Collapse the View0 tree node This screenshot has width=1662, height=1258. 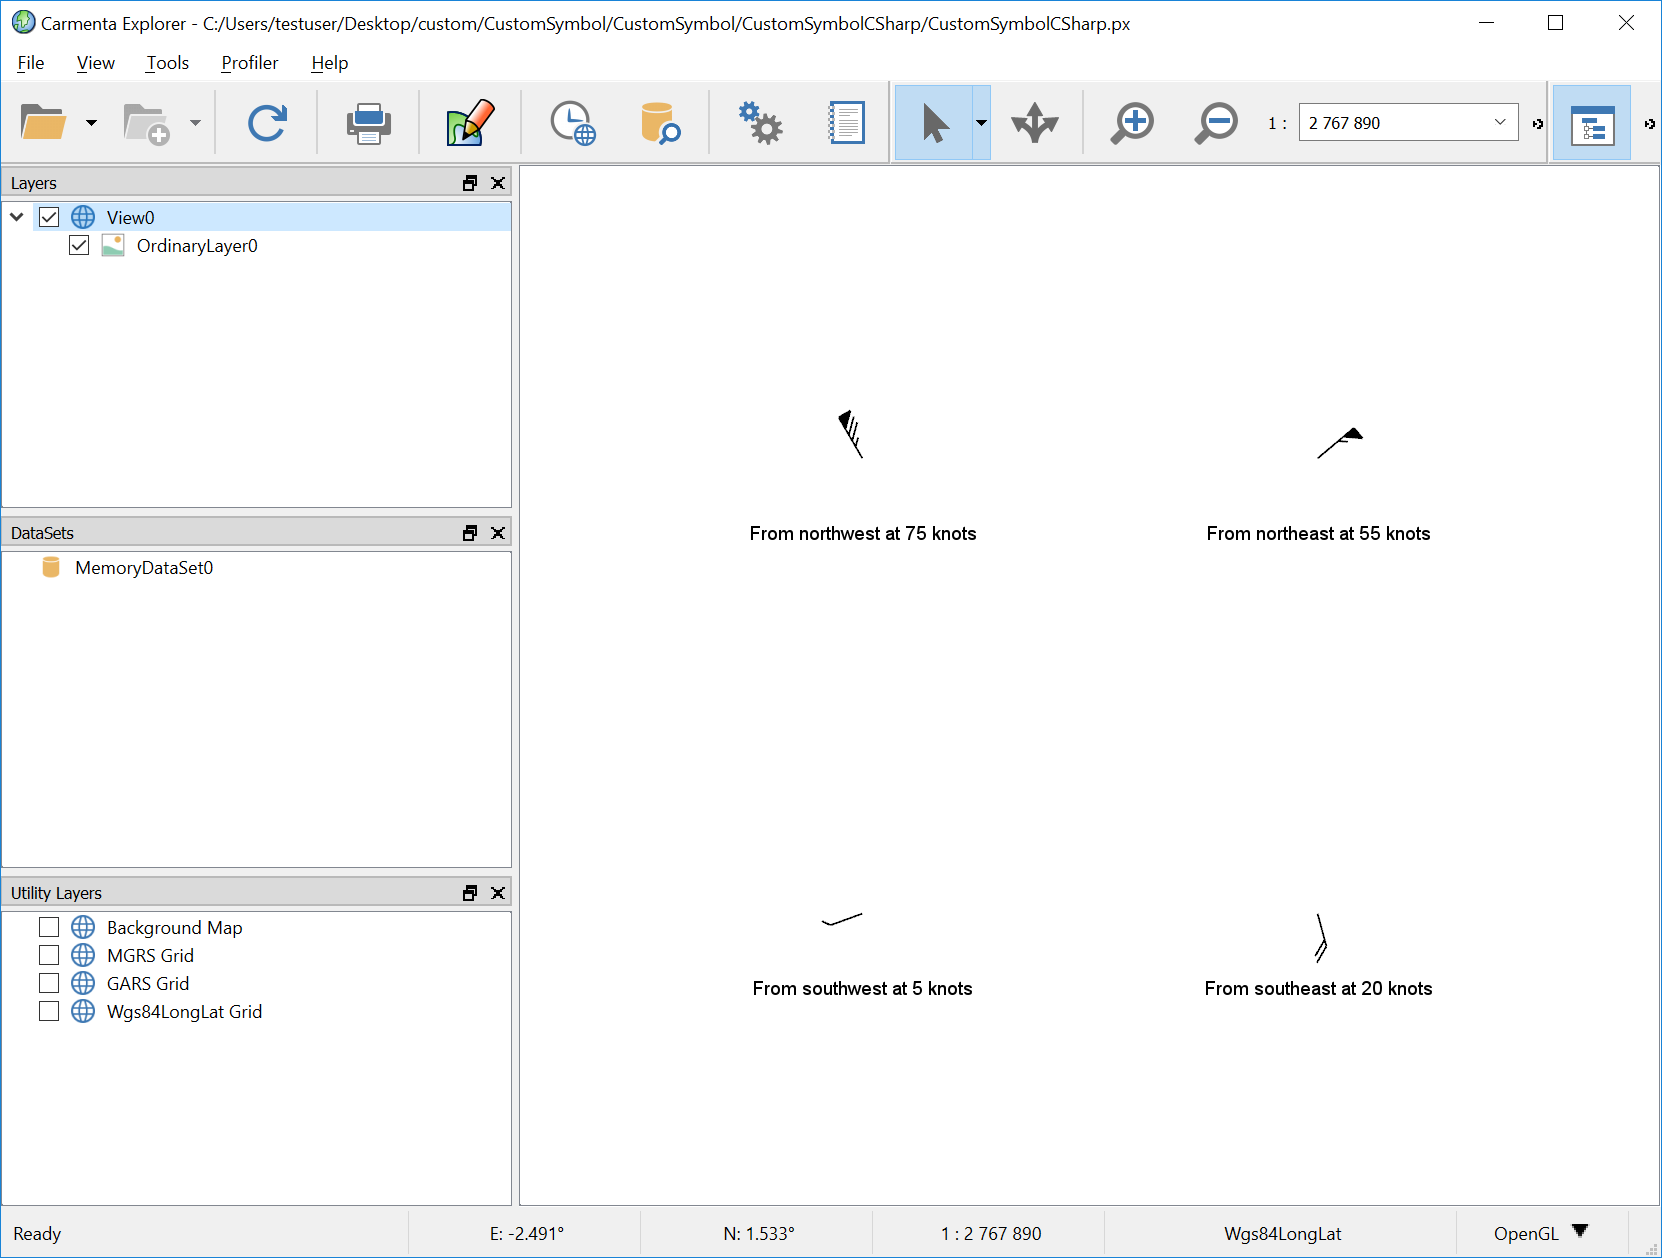17,217
